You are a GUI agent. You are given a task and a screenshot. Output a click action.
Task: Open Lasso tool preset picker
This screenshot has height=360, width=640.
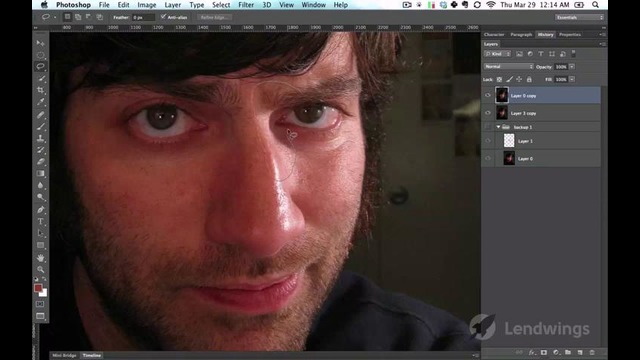coord(49,17)
